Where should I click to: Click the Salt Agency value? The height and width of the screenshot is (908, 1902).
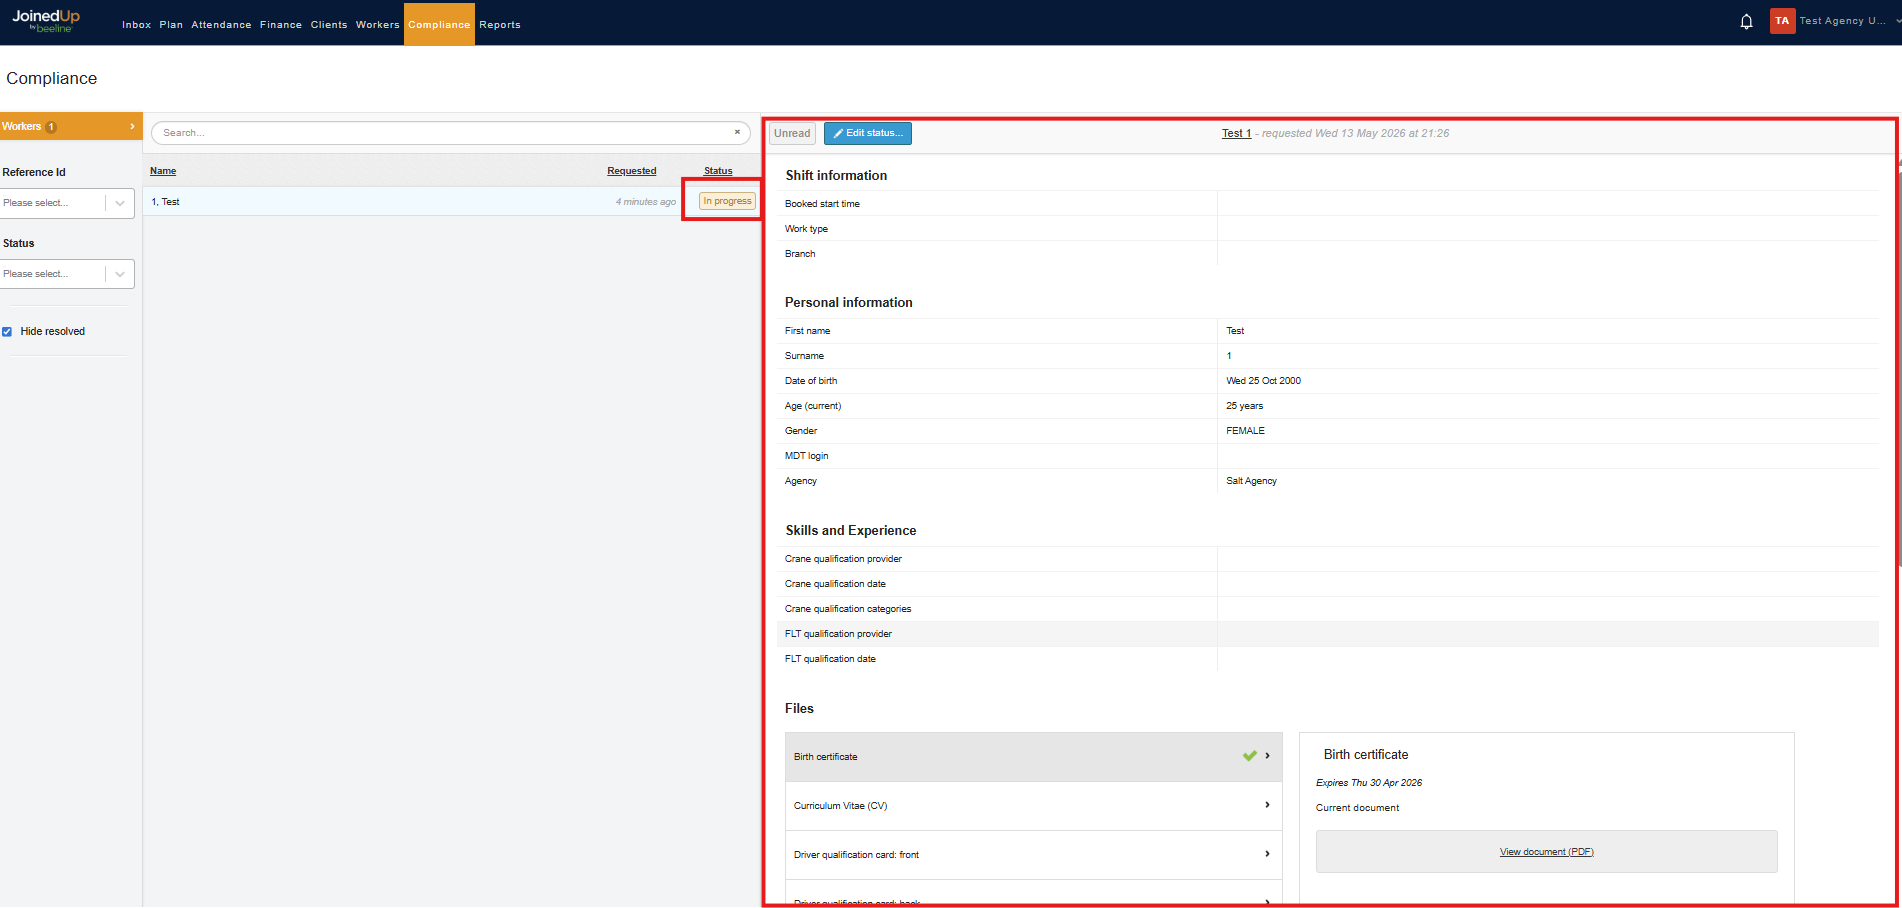point(1251,481)
